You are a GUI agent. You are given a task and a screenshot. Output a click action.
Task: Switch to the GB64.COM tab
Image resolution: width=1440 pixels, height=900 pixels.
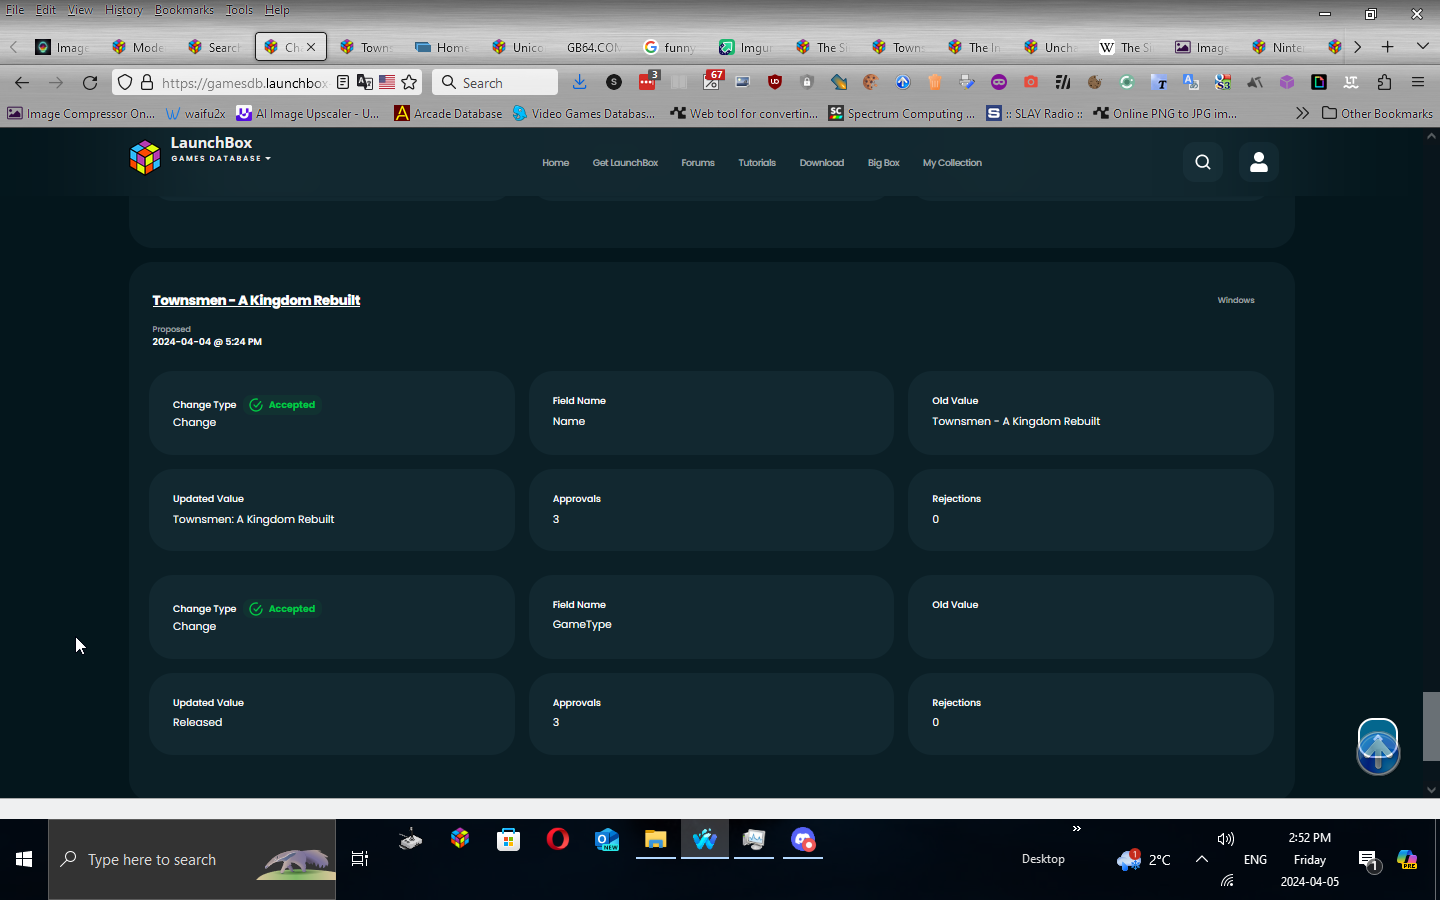pos(593,47)
